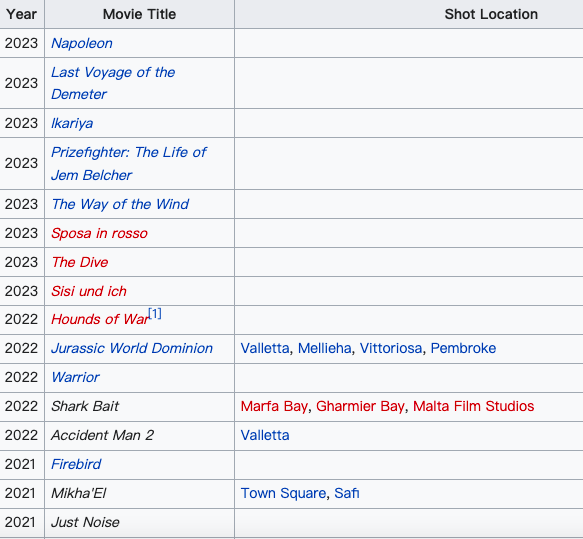Click the Year column header
The height and width of the screenshot is (539, 583).
(22, 14)
